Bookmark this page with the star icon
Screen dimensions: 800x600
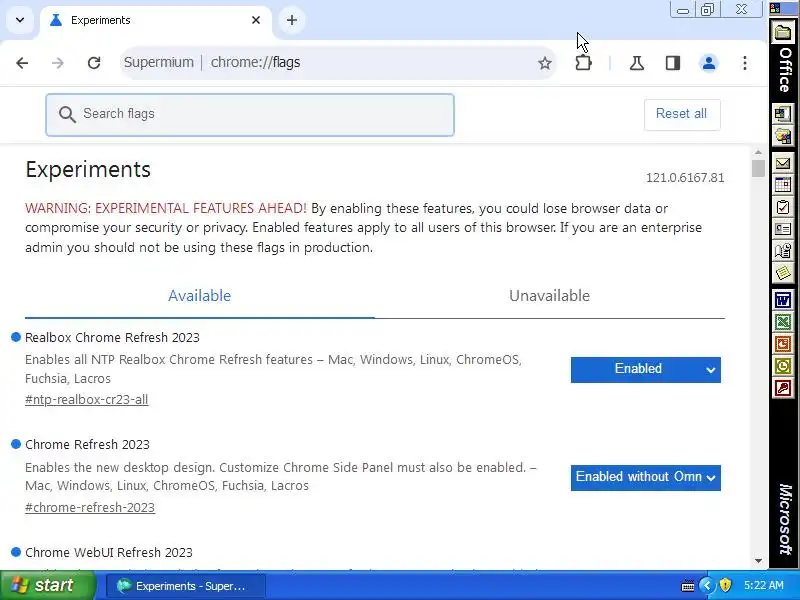[545, 63]
